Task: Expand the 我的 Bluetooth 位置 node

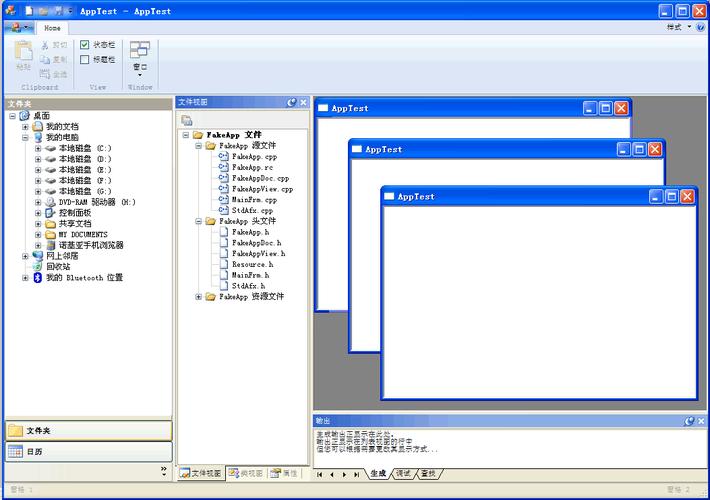Action: 25,278
